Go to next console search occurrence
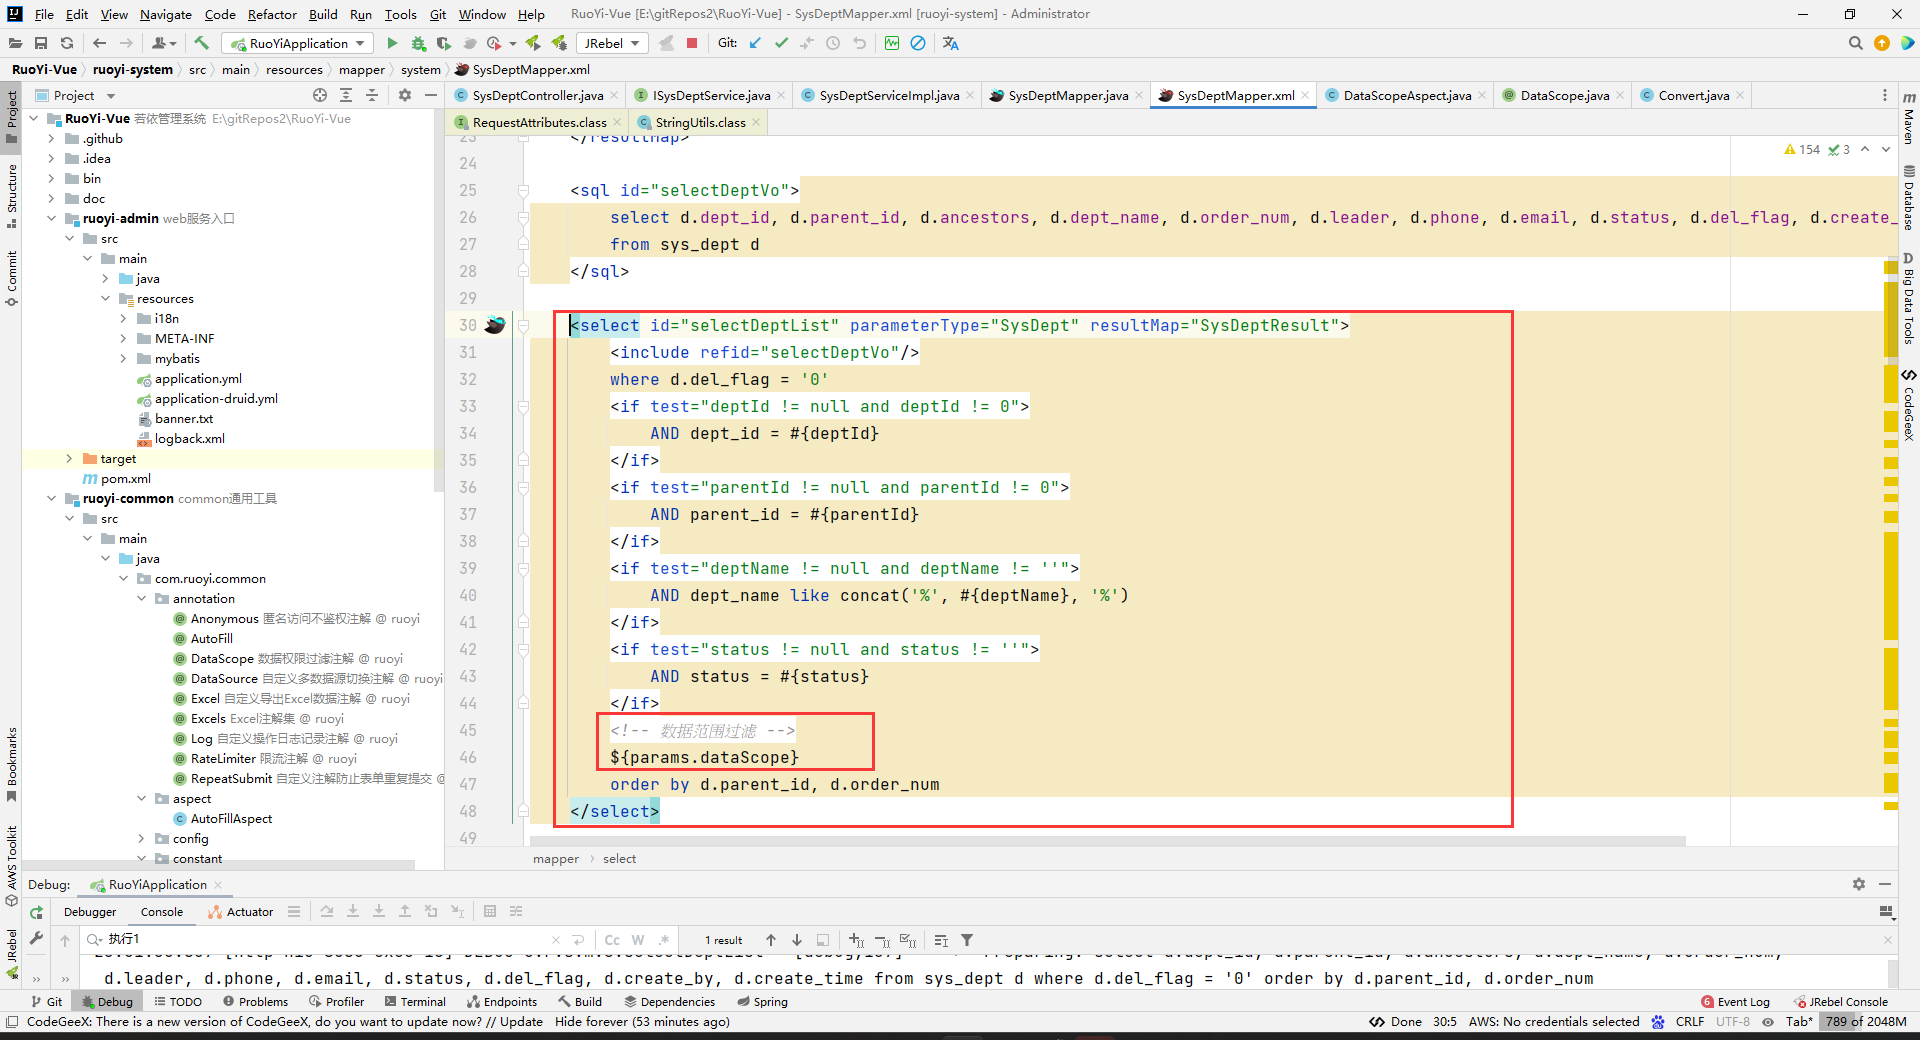Screen dimensions: 1920x1040 (x=797, y=940)
